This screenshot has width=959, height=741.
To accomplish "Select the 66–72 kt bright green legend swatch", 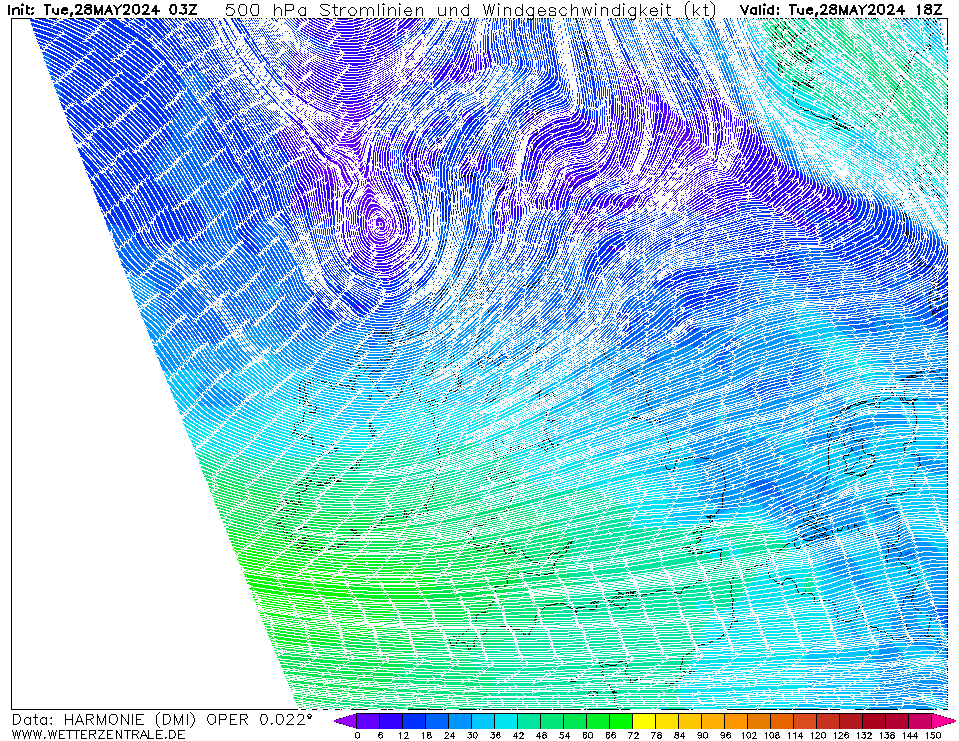I will [621, 721].
